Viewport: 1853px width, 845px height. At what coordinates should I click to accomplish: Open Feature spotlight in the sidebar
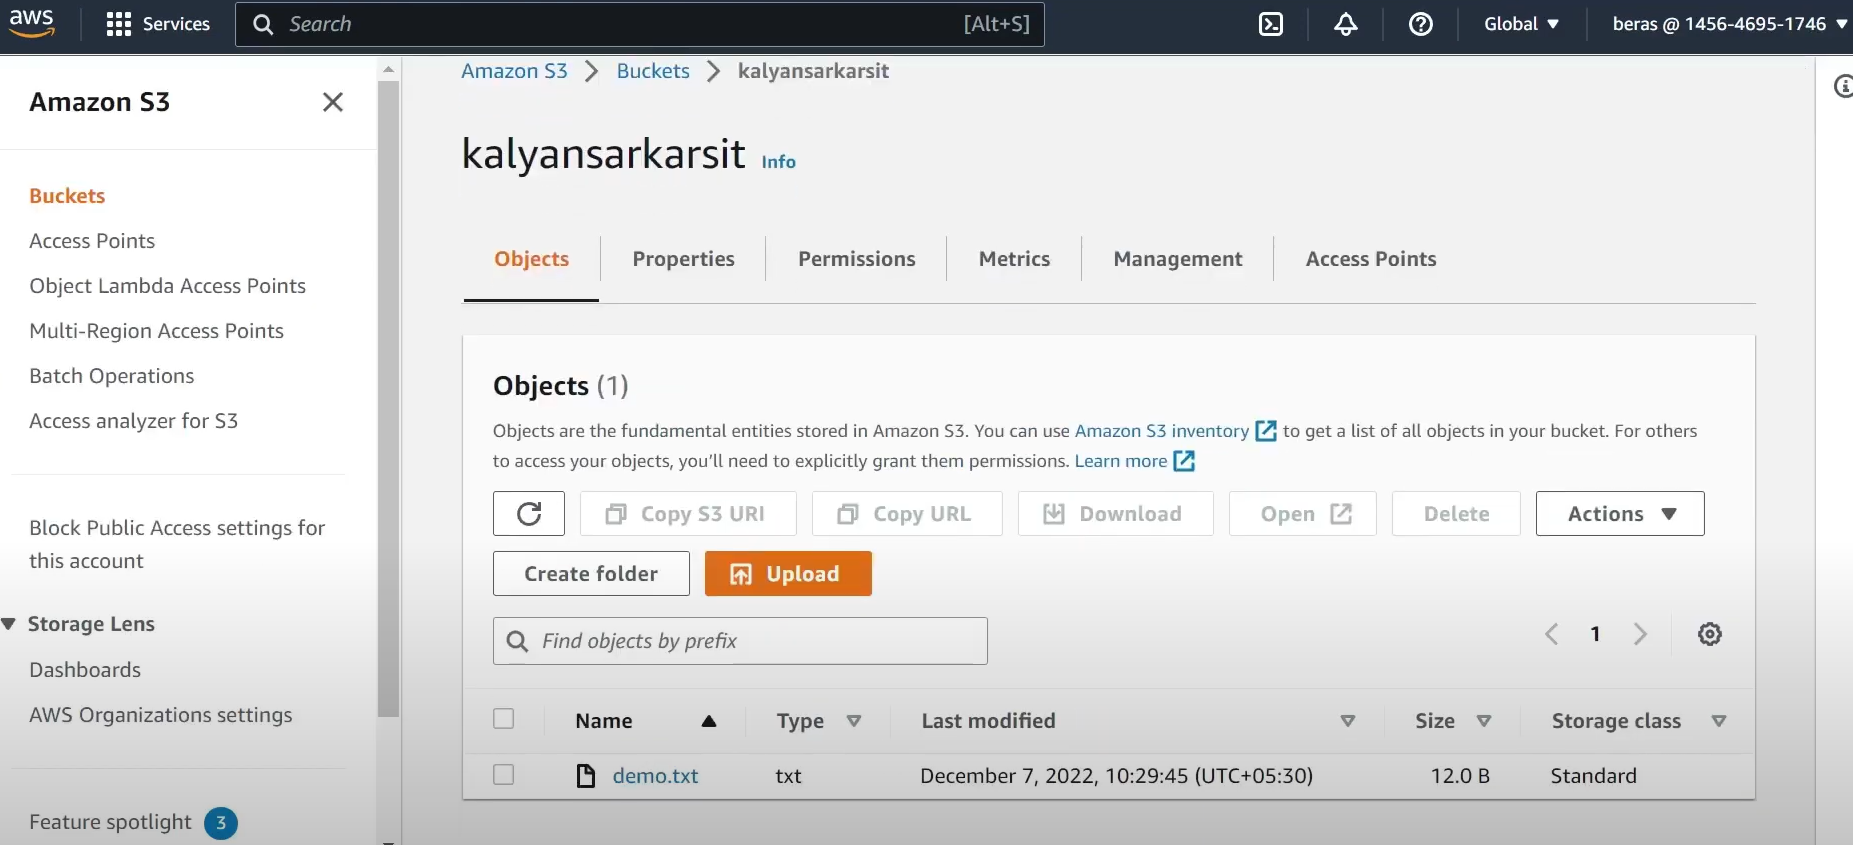110,822
